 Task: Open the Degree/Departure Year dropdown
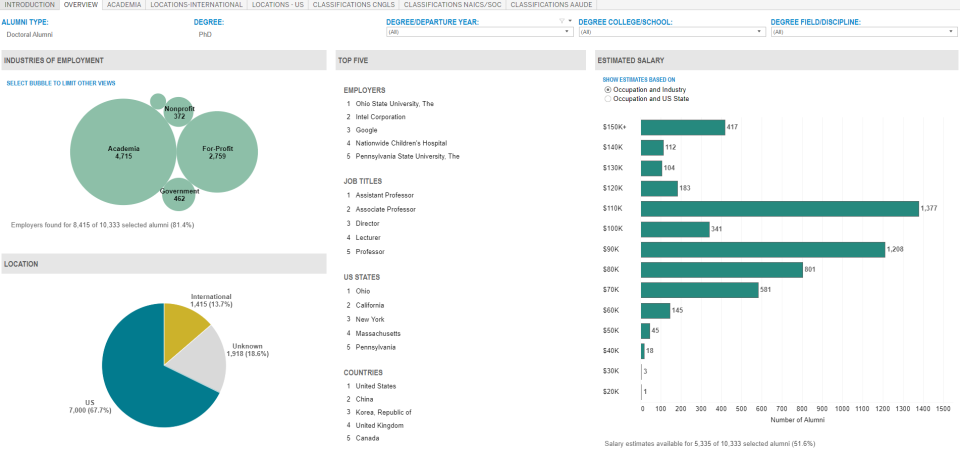[480, 32]
